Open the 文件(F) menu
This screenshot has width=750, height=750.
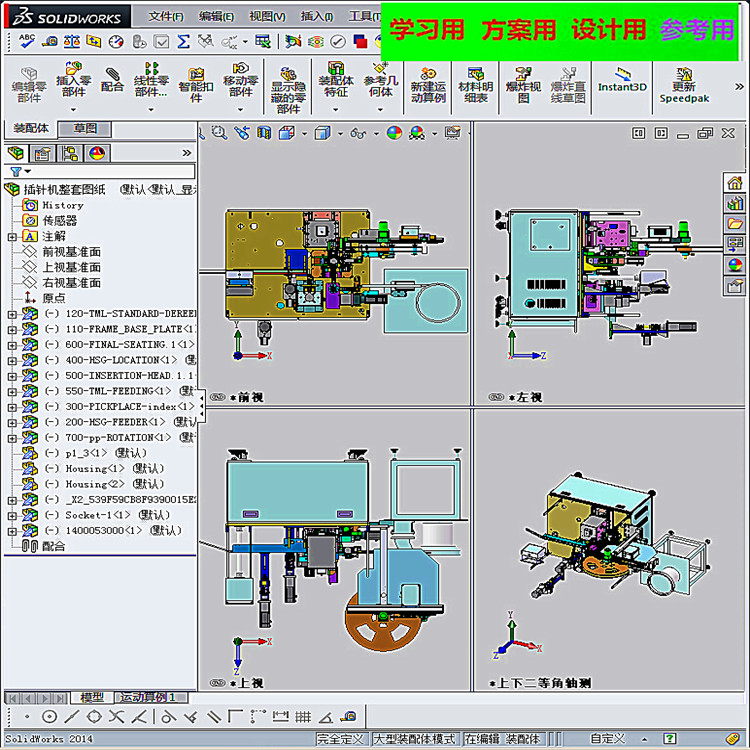[x=165, y=17]
